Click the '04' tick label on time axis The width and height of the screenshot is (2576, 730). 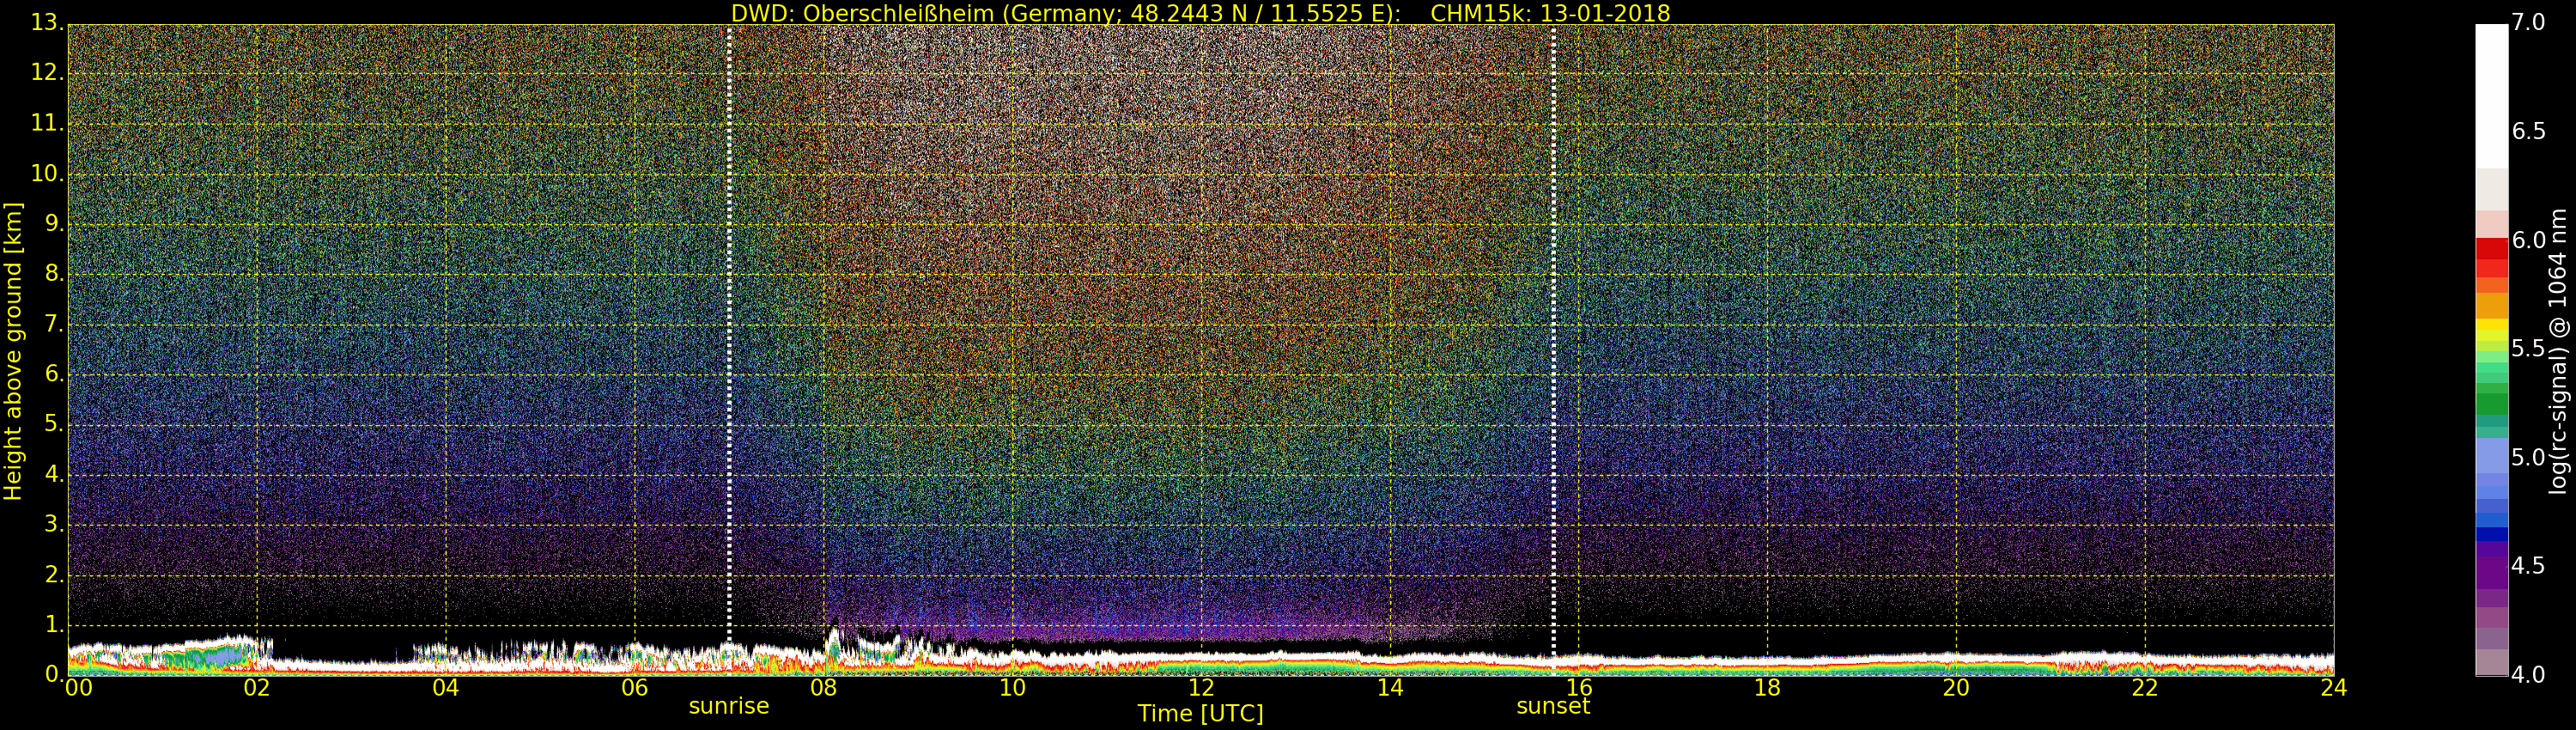pyautogui.click(x=446, y=688)
